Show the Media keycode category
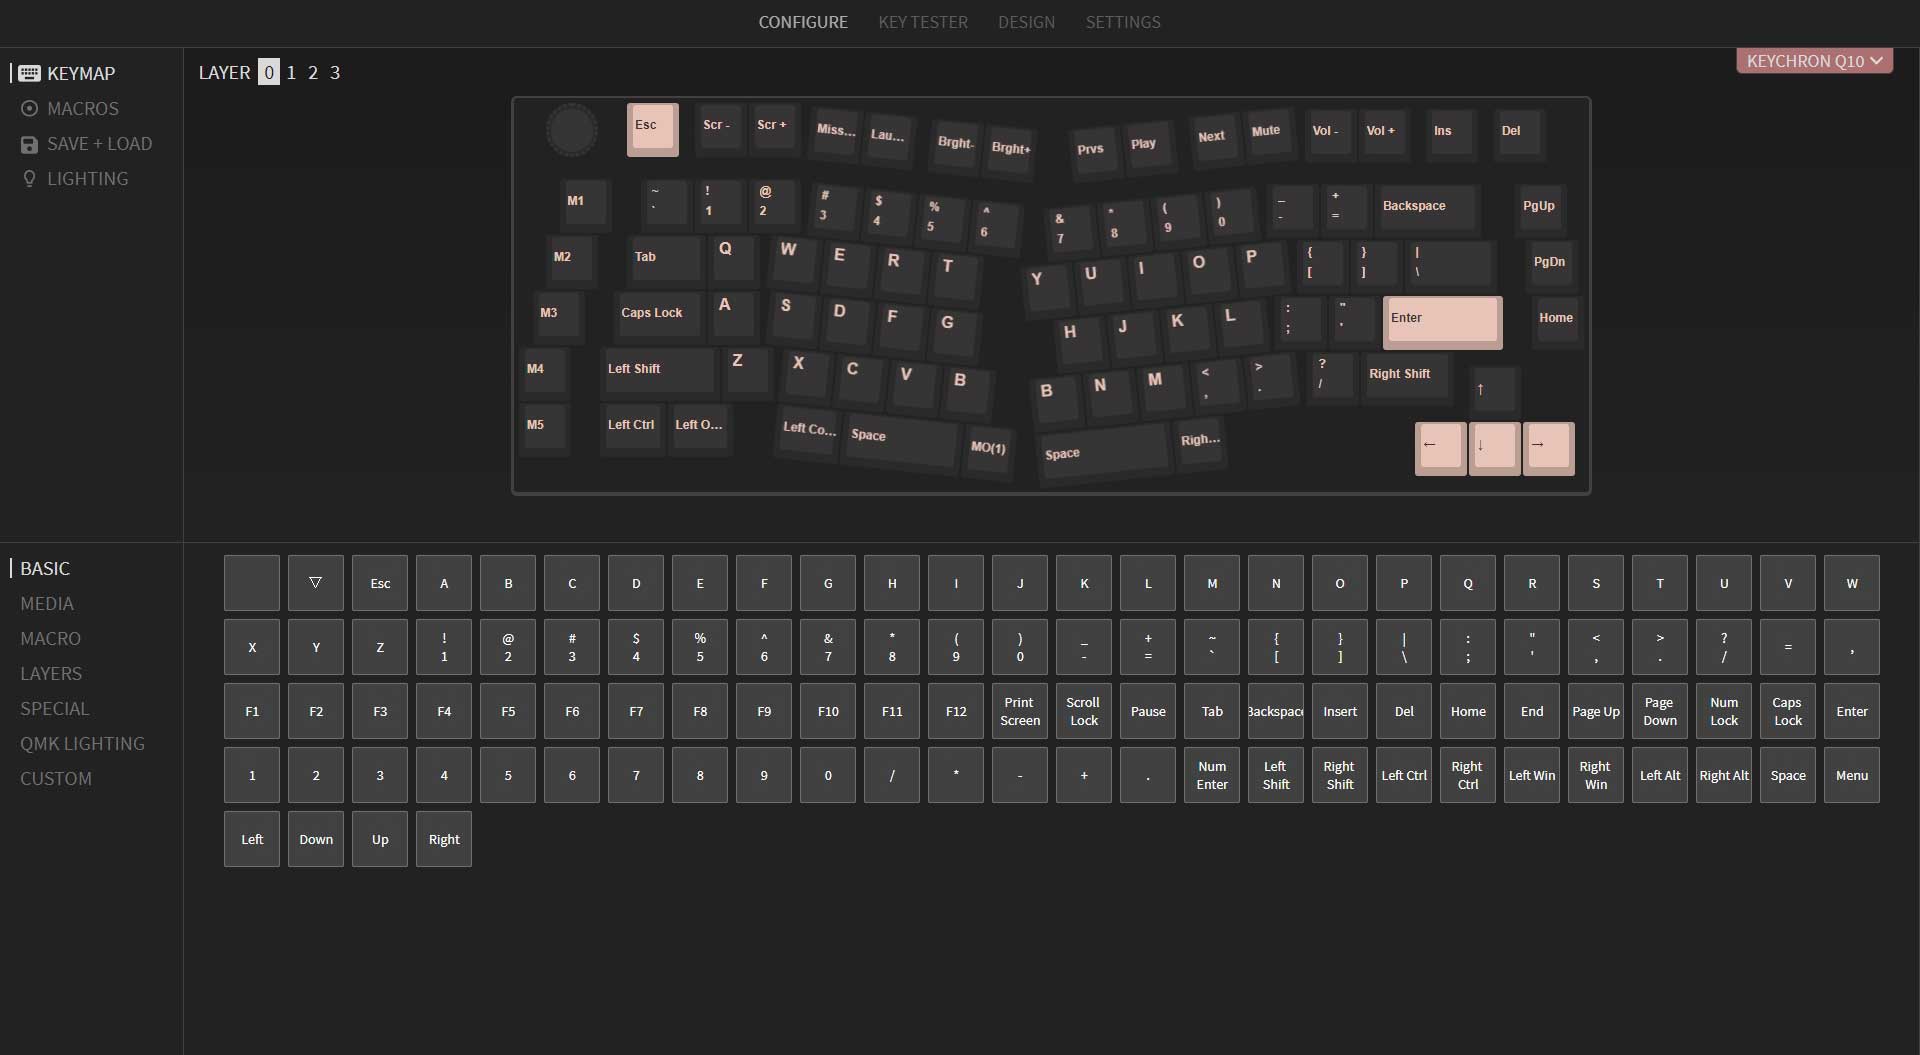The height and width of the screenshot is (1055, 1920). point(47,604)
